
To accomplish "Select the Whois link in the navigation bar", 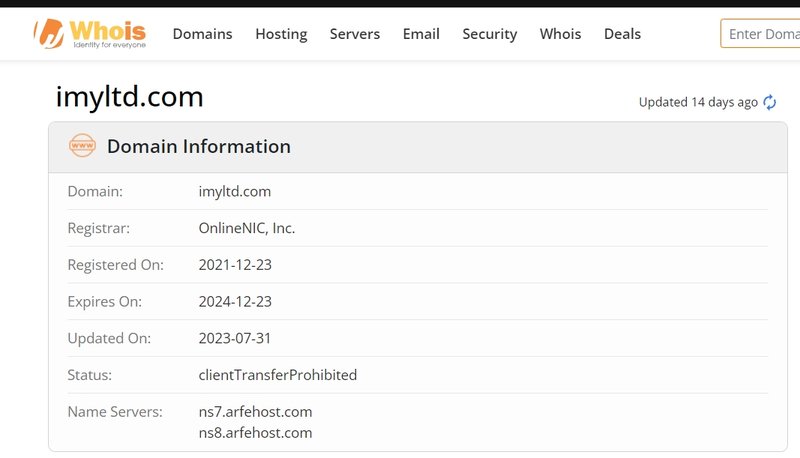I will (560, 34).
